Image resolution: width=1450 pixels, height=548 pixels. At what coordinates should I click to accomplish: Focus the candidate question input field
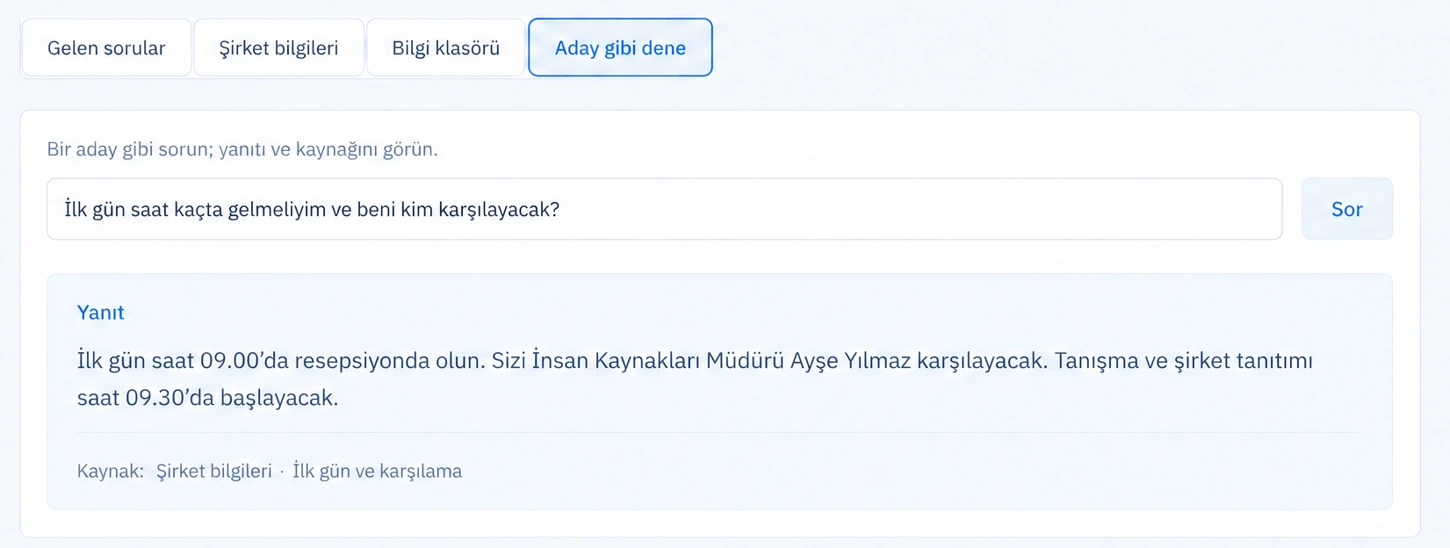tap(664, 209)
